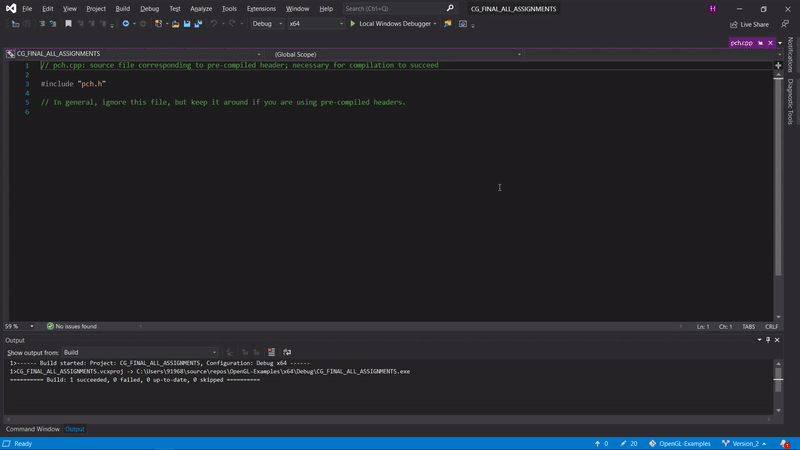Click the Open File folder icon

click(x=175, y=24)
